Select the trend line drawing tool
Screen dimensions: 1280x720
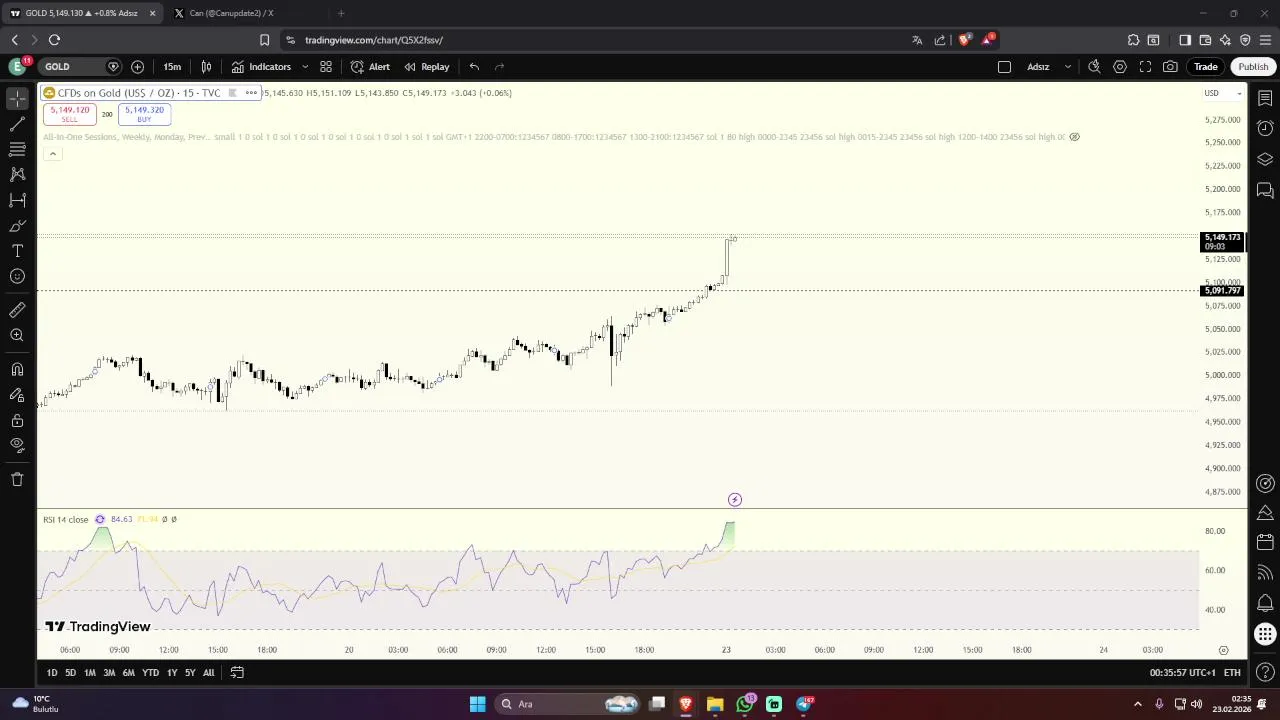click(x=17, y=124)
